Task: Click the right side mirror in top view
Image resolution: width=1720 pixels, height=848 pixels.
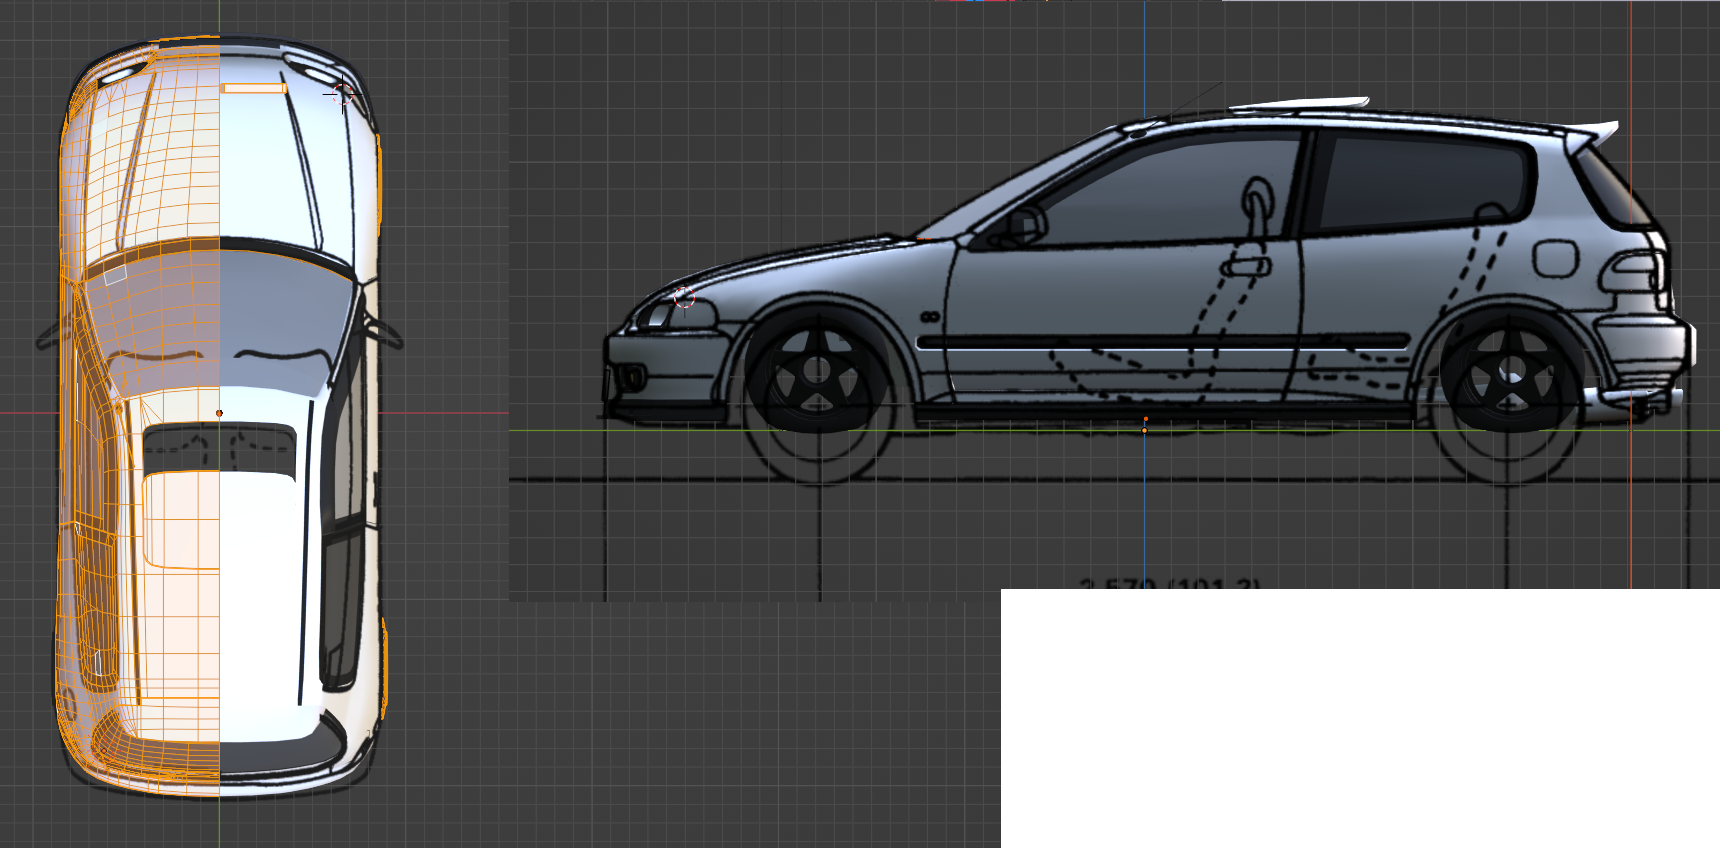Action: tap(383, 330)
